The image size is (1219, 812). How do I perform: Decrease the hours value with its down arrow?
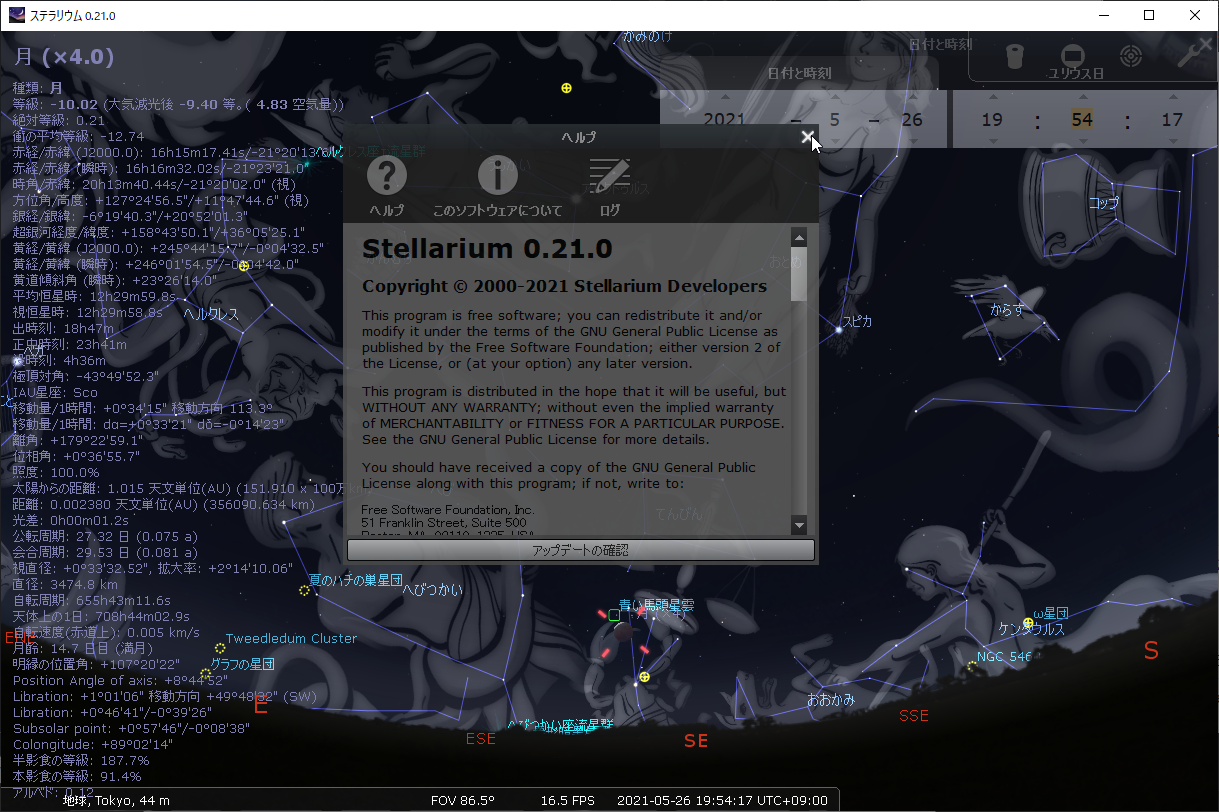[x=993, y=140]
